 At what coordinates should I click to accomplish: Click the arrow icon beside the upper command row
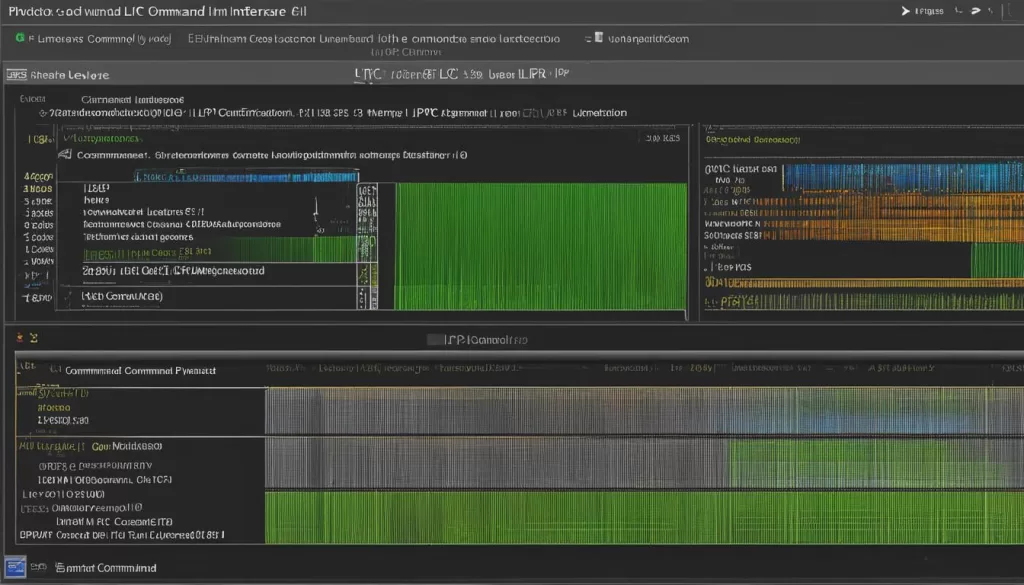point(65,155)
